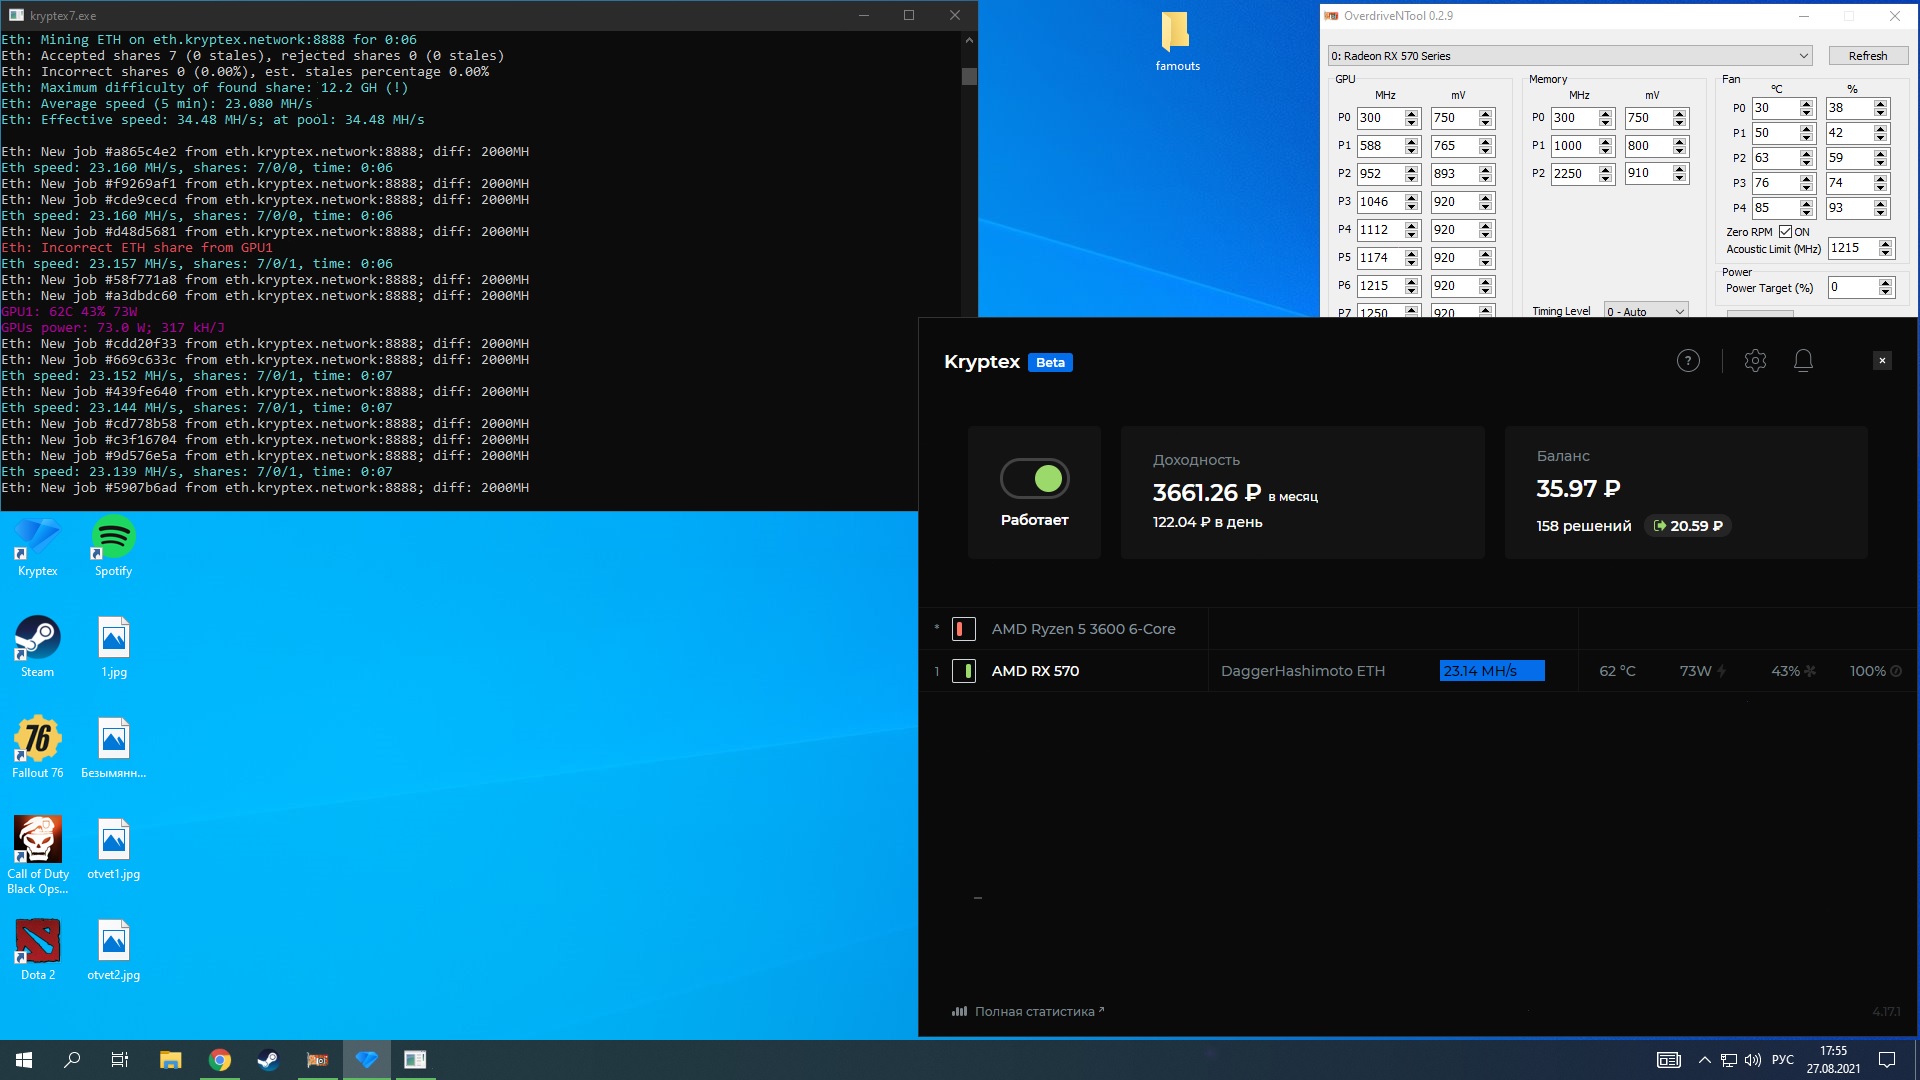Click the Memory P2 MHz stepper for 2250
The height and width of the screenshot is (1080, 1920).
tap(1606, 174)
